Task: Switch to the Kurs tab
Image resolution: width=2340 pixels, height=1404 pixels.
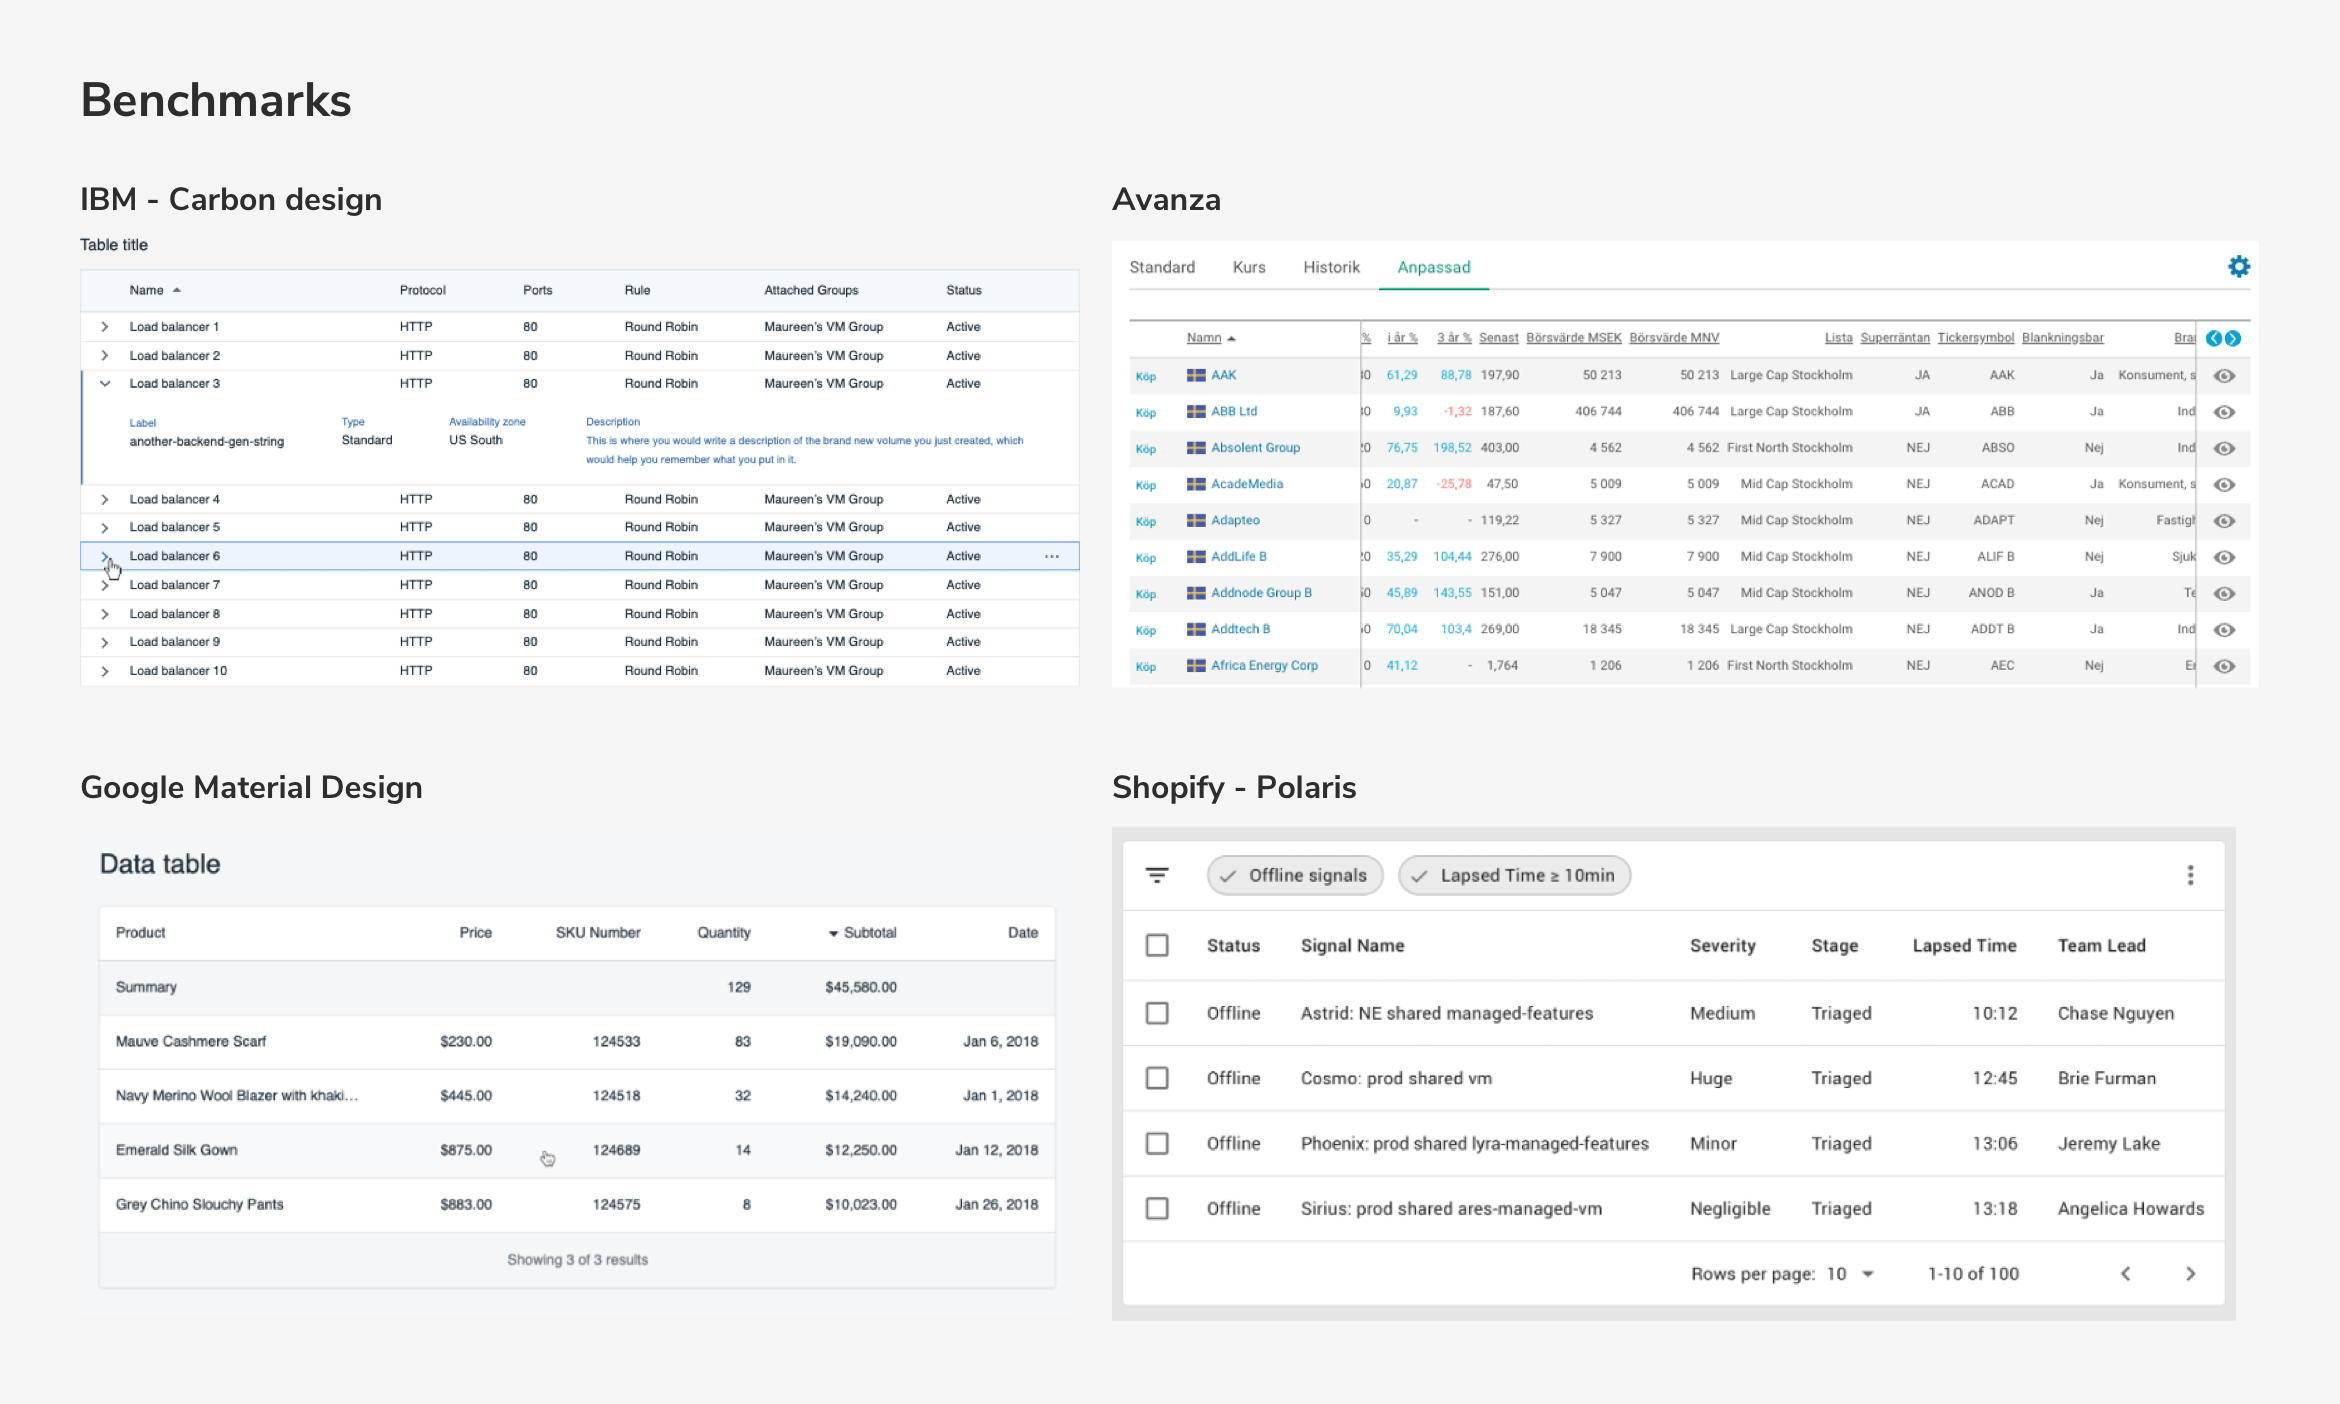Action: pyautogui.click(x=1249, y=267)
